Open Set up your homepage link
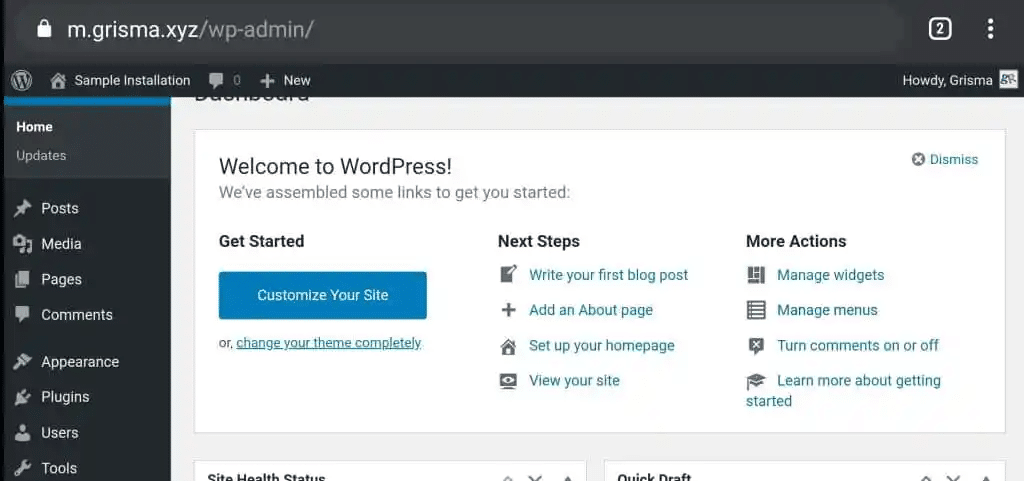The width and height of the screenshot is (1024, 481). tap(601, 345)
